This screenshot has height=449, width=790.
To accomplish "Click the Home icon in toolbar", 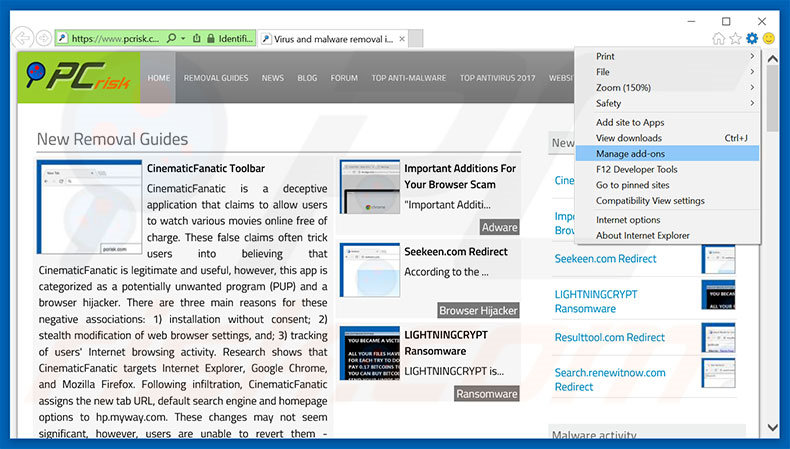I will pyautogui.click(x=719, y=38).
